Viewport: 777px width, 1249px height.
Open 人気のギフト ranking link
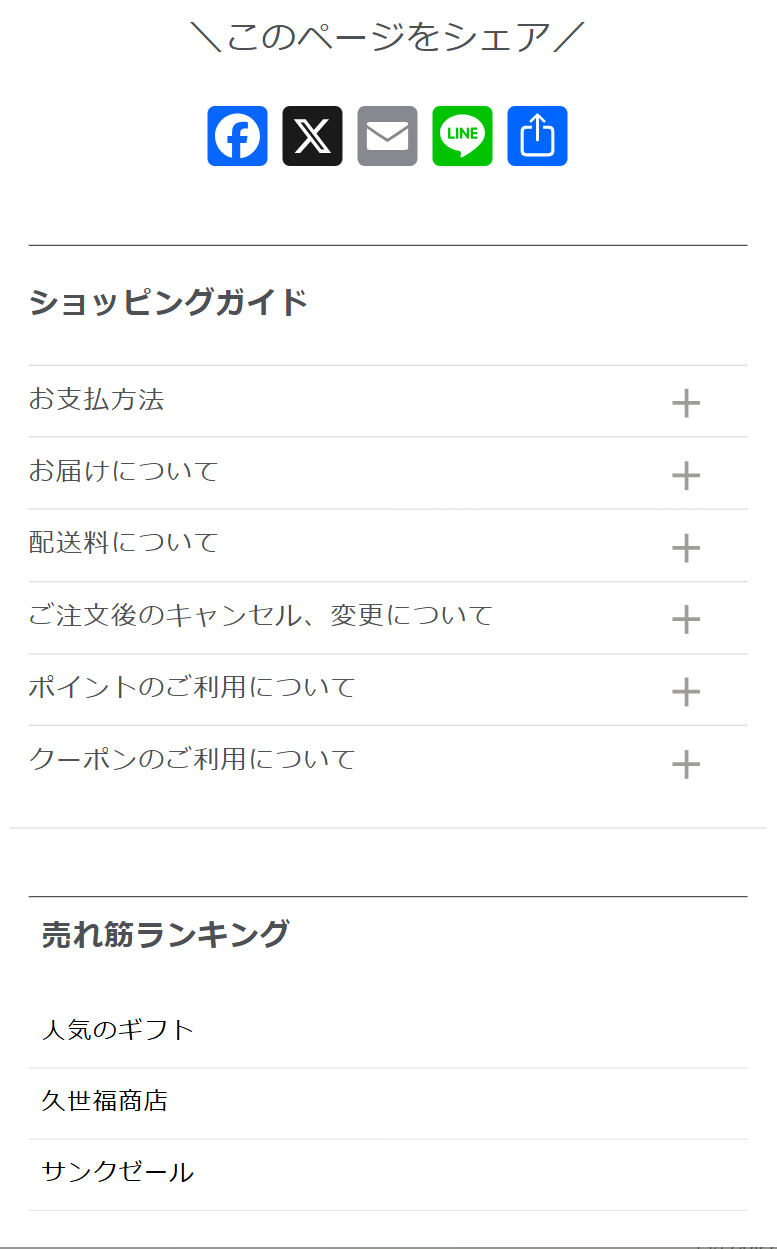point(118,1030)
